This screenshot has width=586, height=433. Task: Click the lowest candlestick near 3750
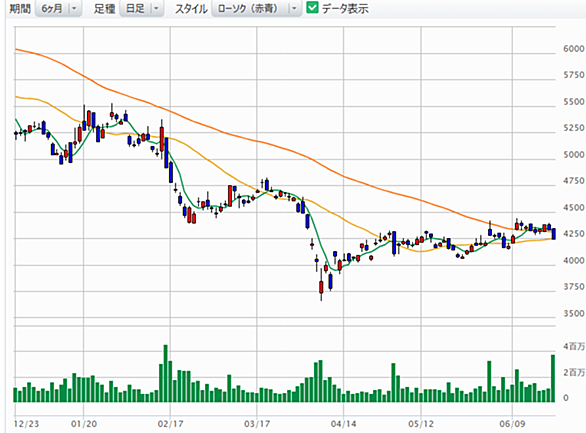(321, 287)
